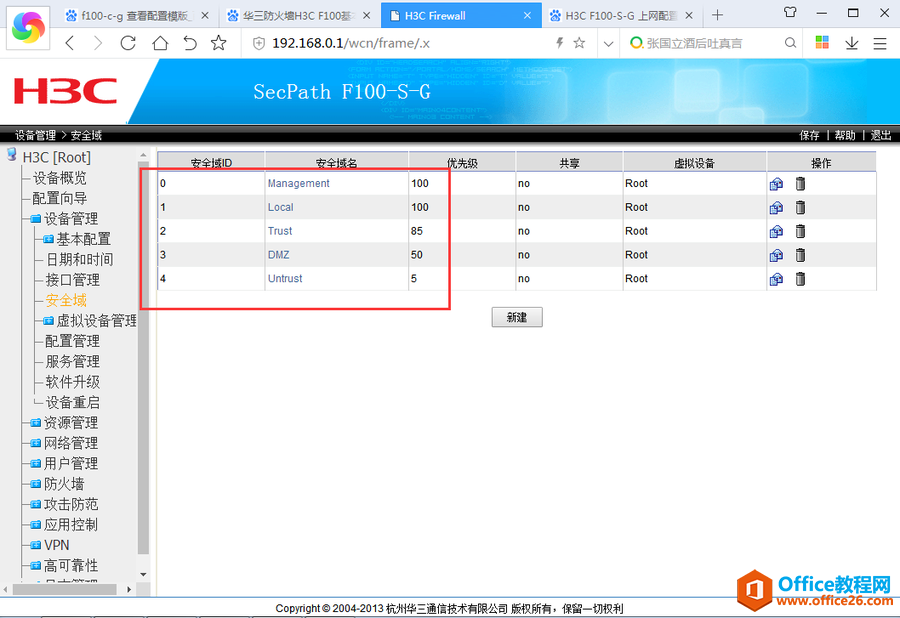
Task: Delete the Management security zone
Action: pos(800,184)
